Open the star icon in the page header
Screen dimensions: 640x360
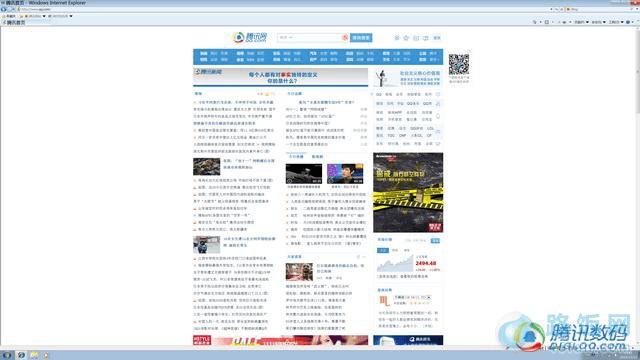tap(406, 38)
